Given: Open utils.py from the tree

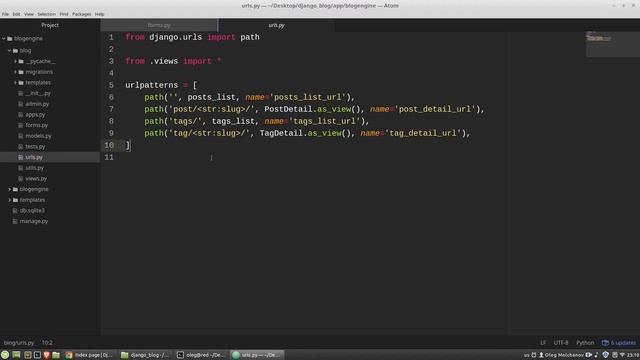Looking at the screenshot, I should click(x=34, y=168).
